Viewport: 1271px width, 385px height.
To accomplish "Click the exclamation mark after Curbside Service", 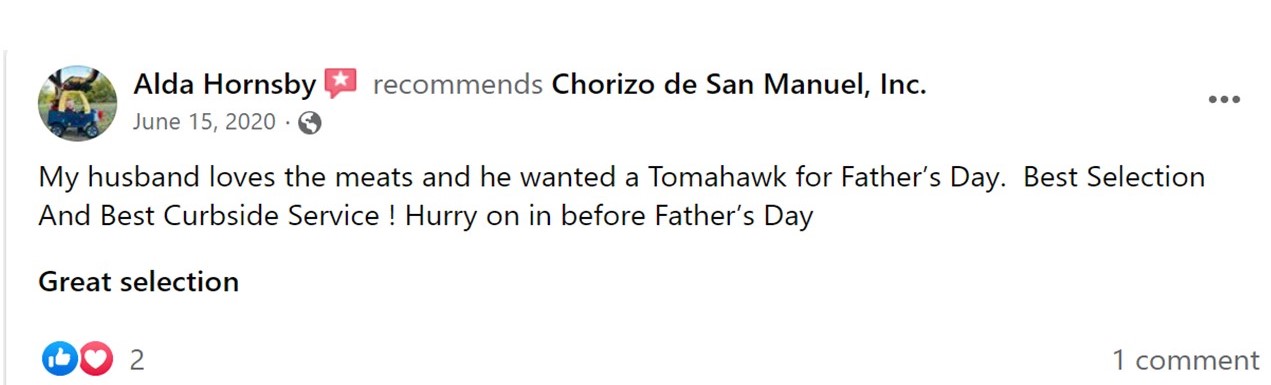I will (x=390, y=216).
